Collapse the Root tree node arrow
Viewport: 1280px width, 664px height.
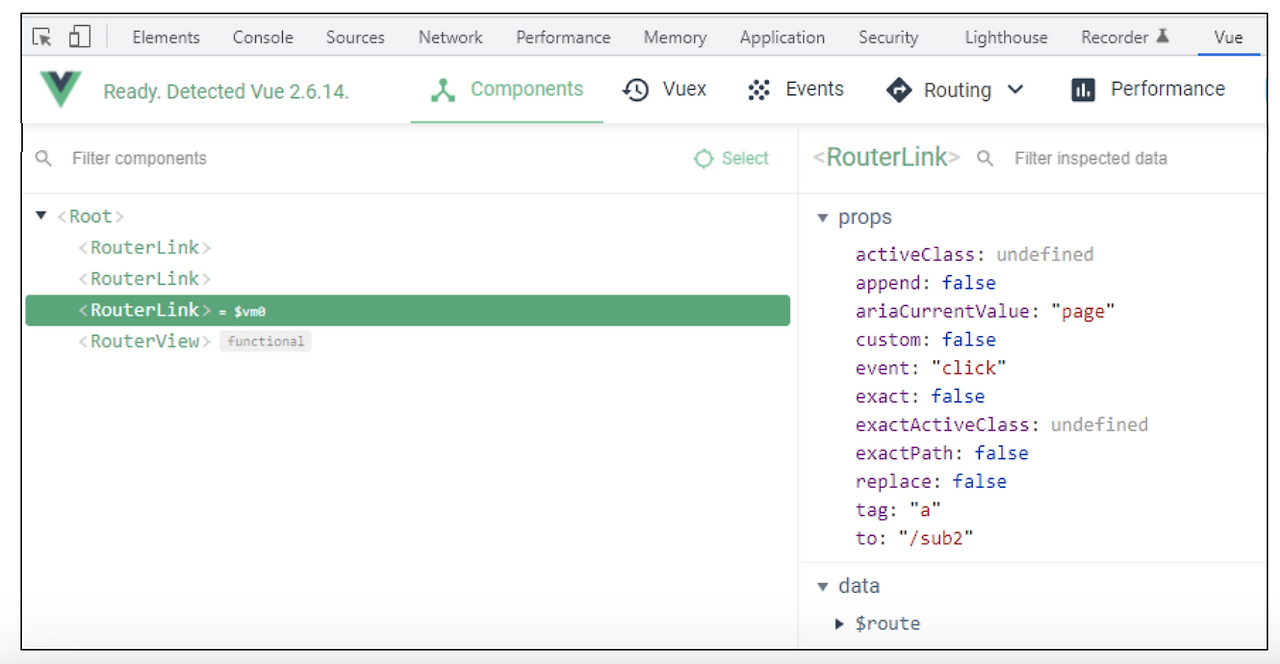pos(41,215)
